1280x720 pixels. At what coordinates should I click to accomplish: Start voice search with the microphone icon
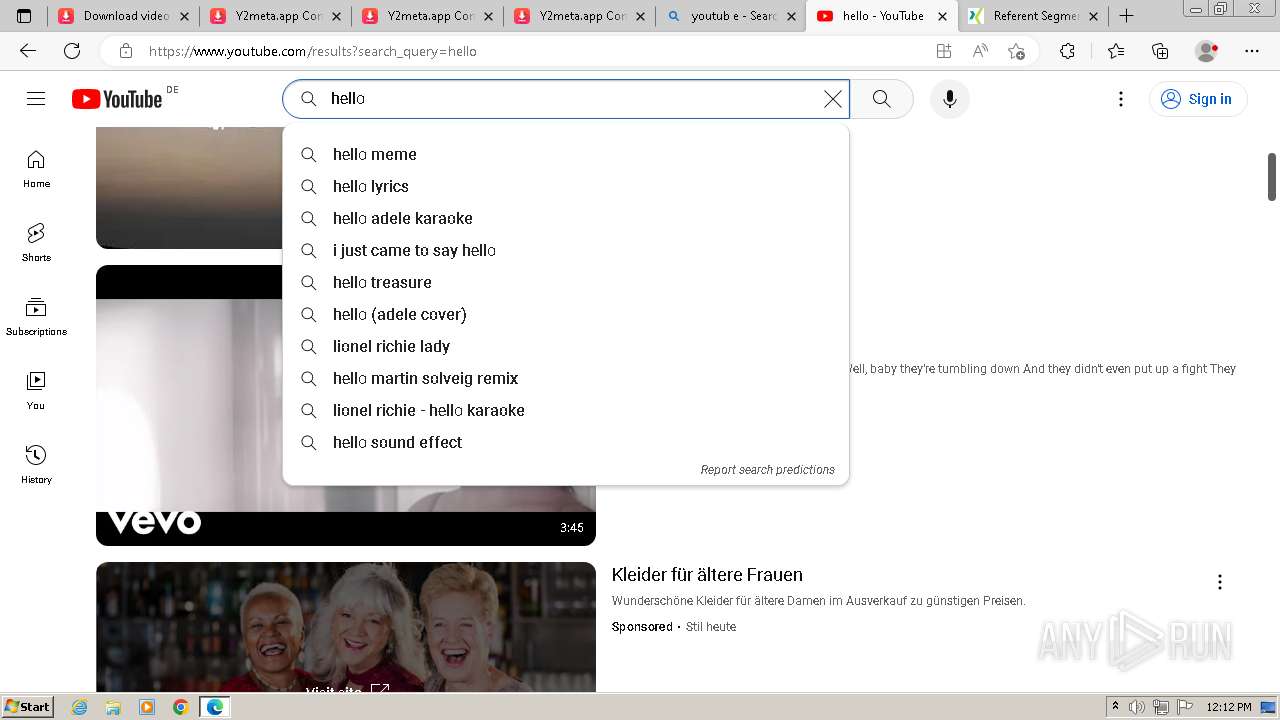[949, 98]
